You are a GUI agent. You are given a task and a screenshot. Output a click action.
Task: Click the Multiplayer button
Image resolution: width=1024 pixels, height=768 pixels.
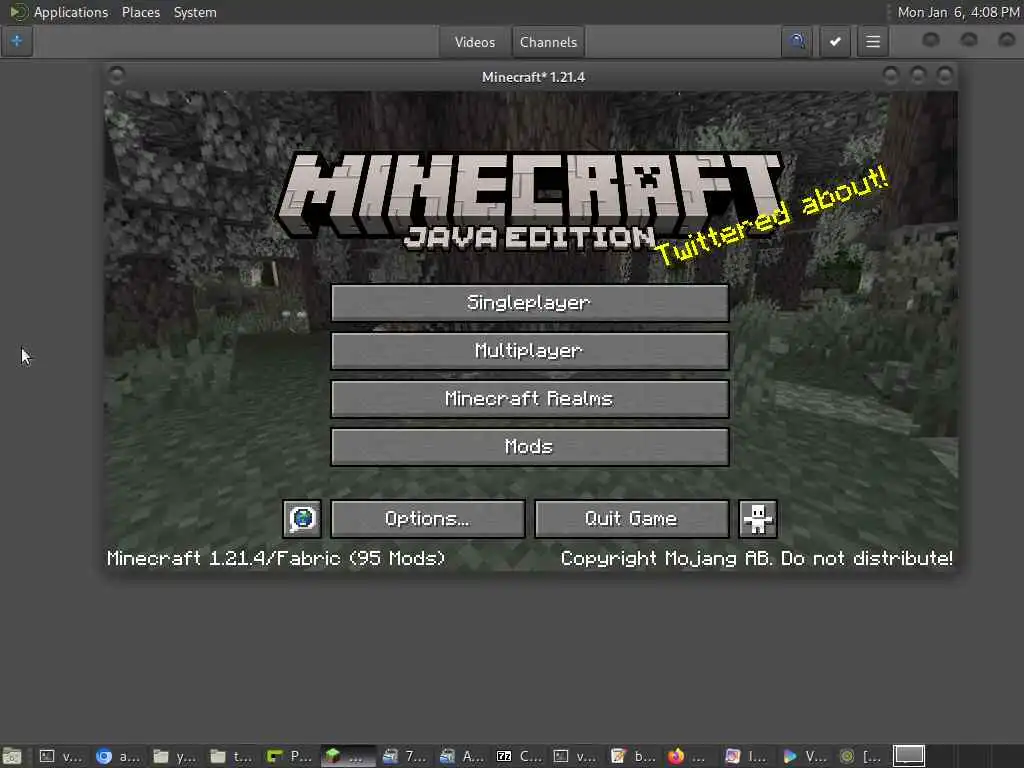(530, 351)
